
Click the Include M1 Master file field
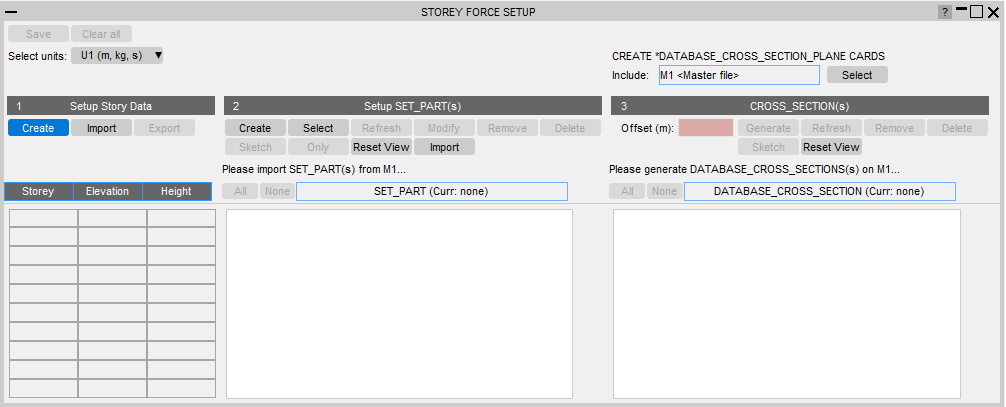738,75
